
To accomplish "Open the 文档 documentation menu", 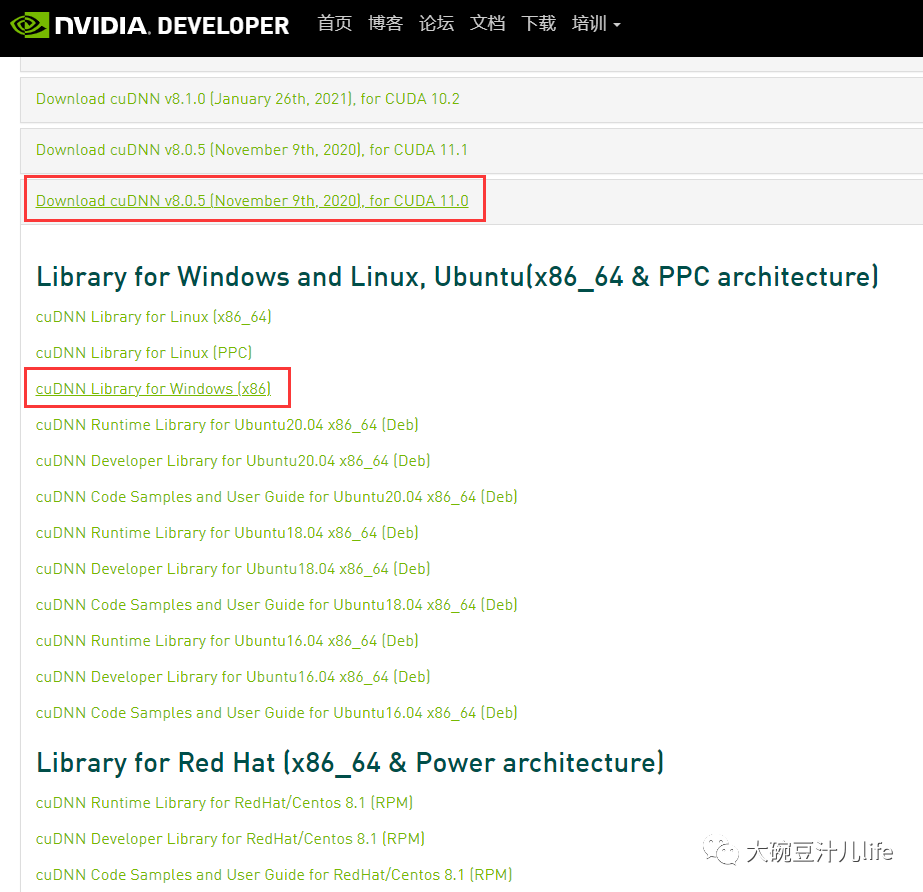I will [487, 24].
